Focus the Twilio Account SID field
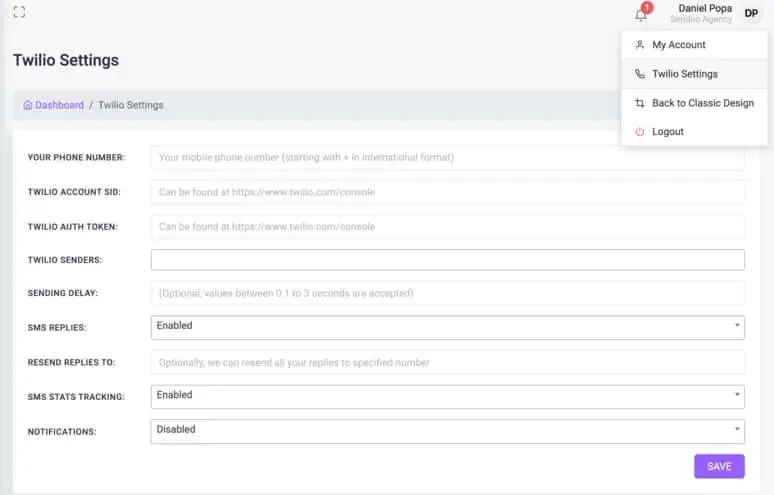This screenshot has height=495, width=774. click(x=448, y=192)
